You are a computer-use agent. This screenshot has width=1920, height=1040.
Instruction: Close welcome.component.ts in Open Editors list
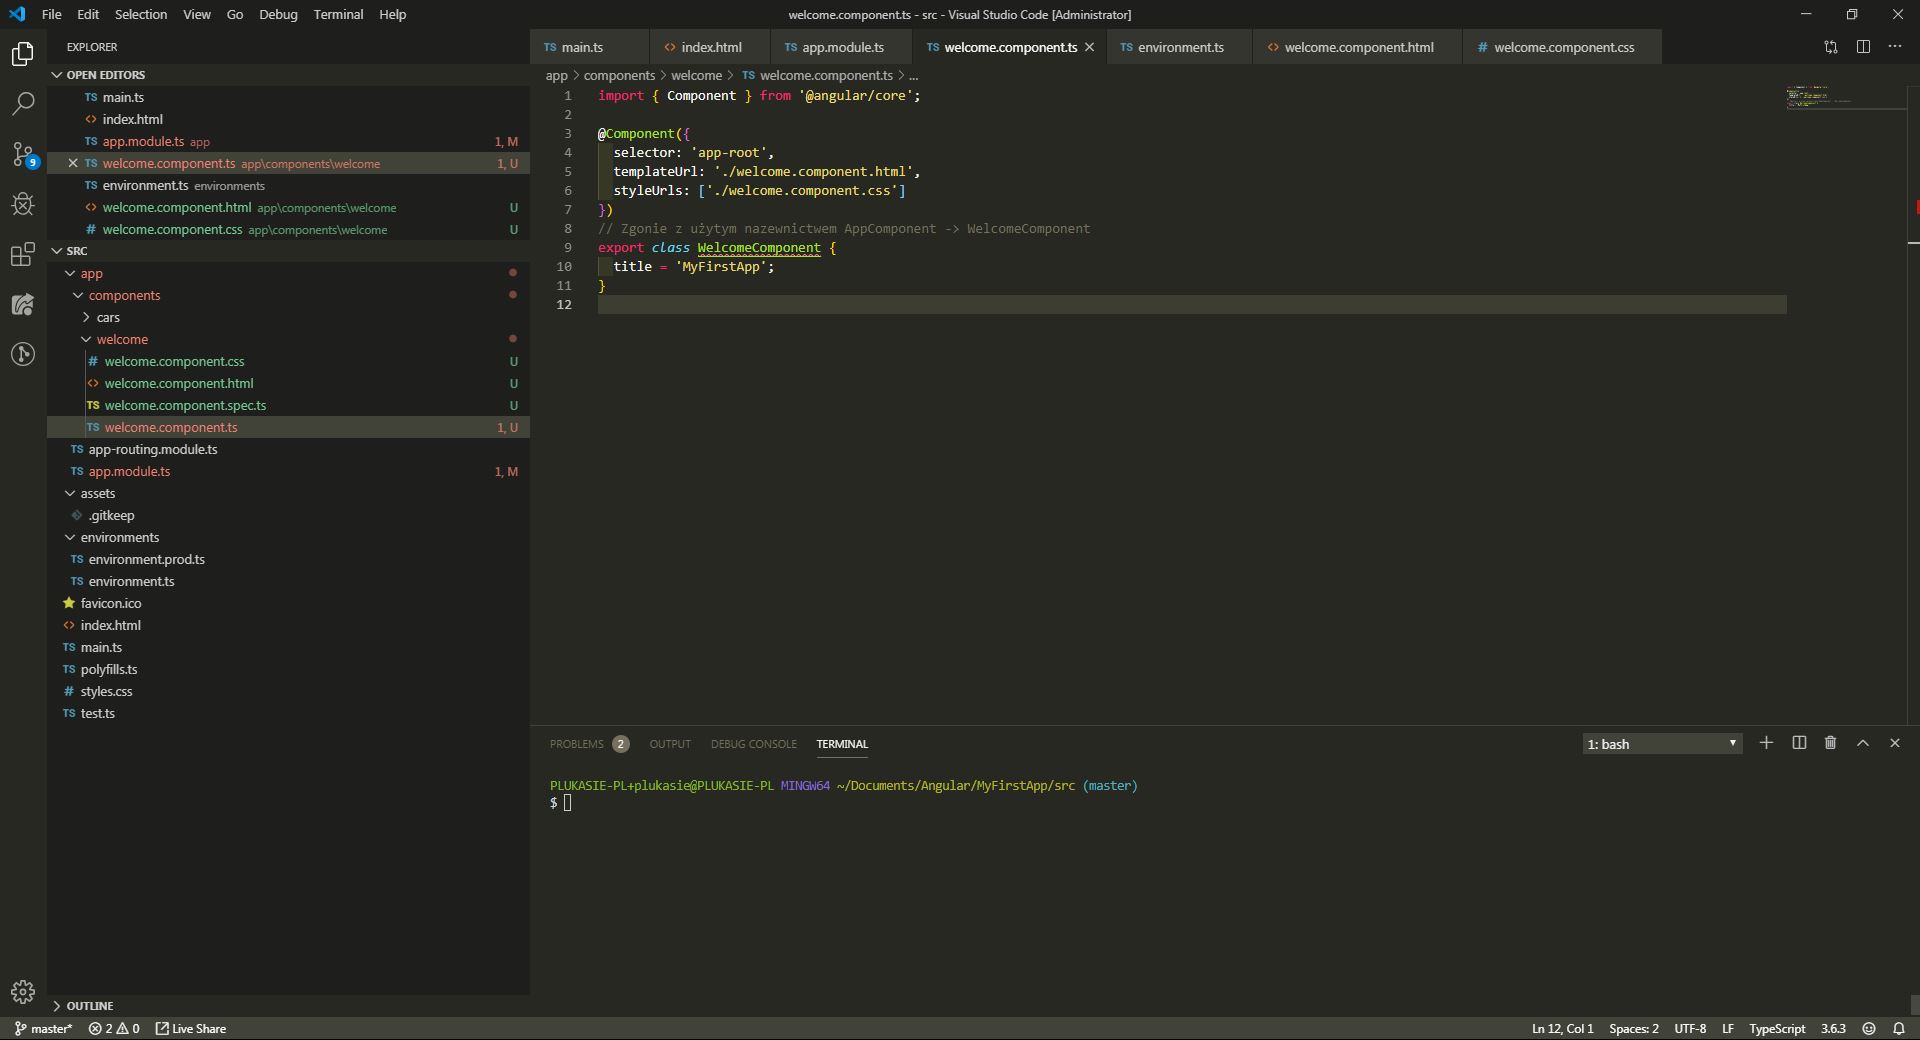coord(73,163)
